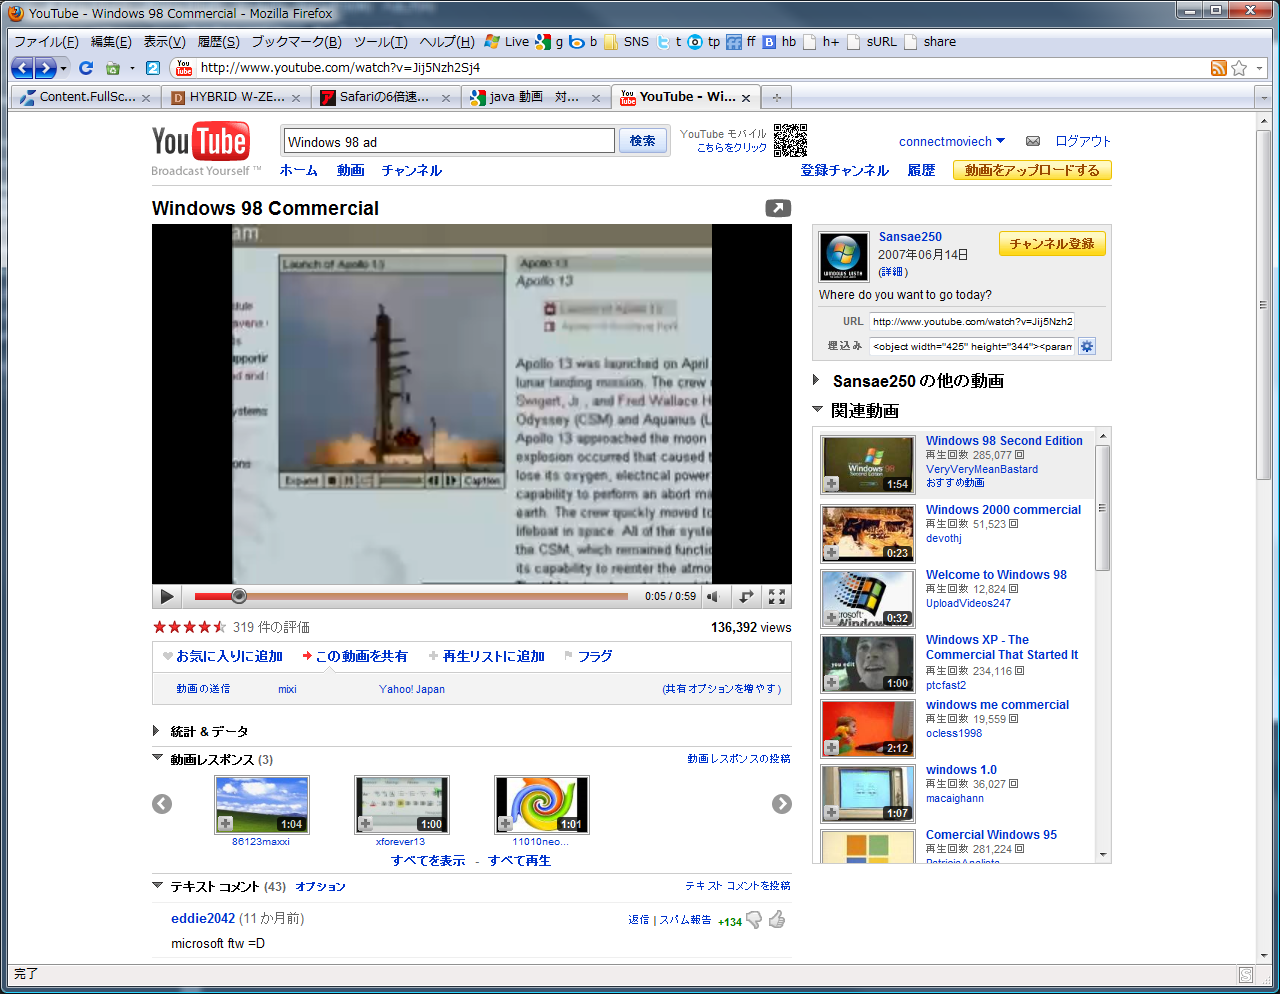Open the 'Windows 2000 commercial' related video link
This screenshot has width=1280, height=994.
[x=1003, y=510]
